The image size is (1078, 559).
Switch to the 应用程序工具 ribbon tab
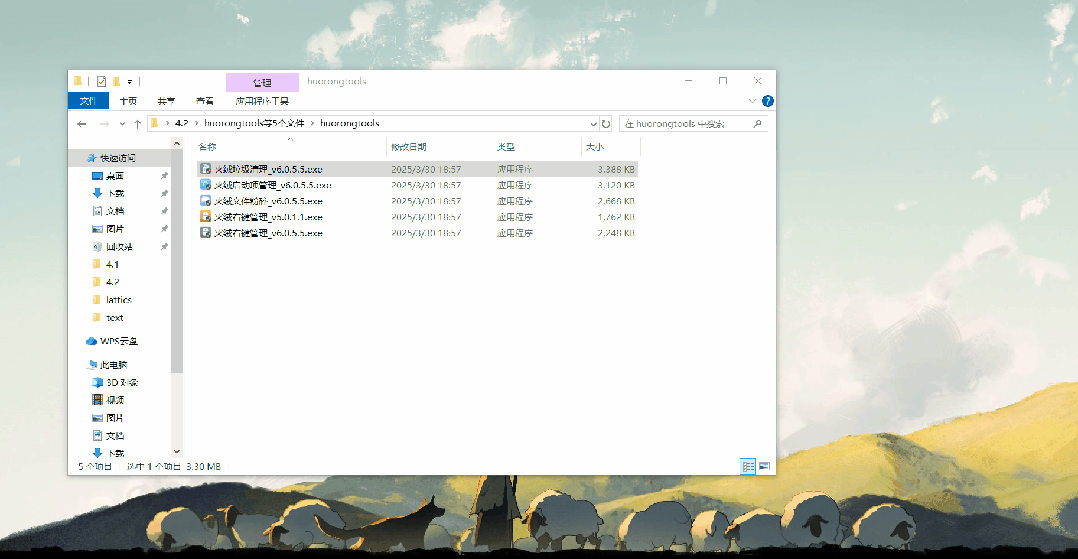(x=262, y=101)
